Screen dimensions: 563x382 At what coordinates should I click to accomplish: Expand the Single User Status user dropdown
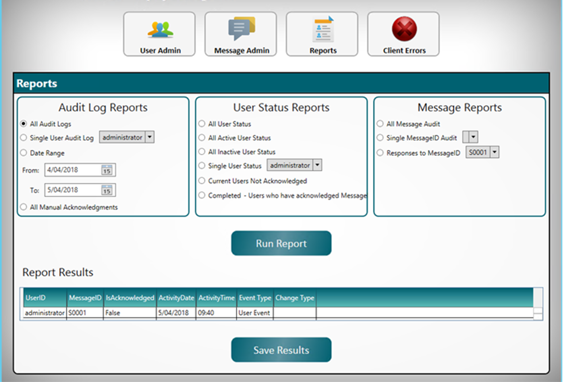[x=317, y=165]
